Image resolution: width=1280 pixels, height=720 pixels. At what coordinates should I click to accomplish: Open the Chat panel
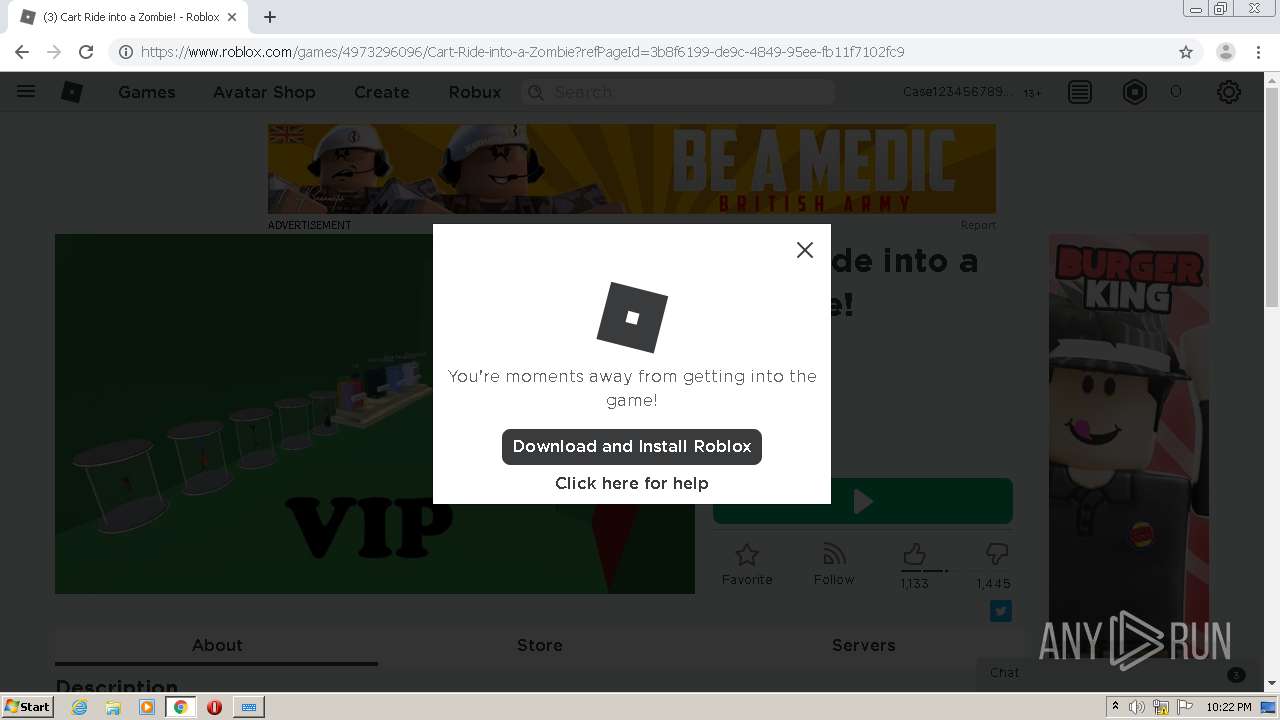(1115, 673)
